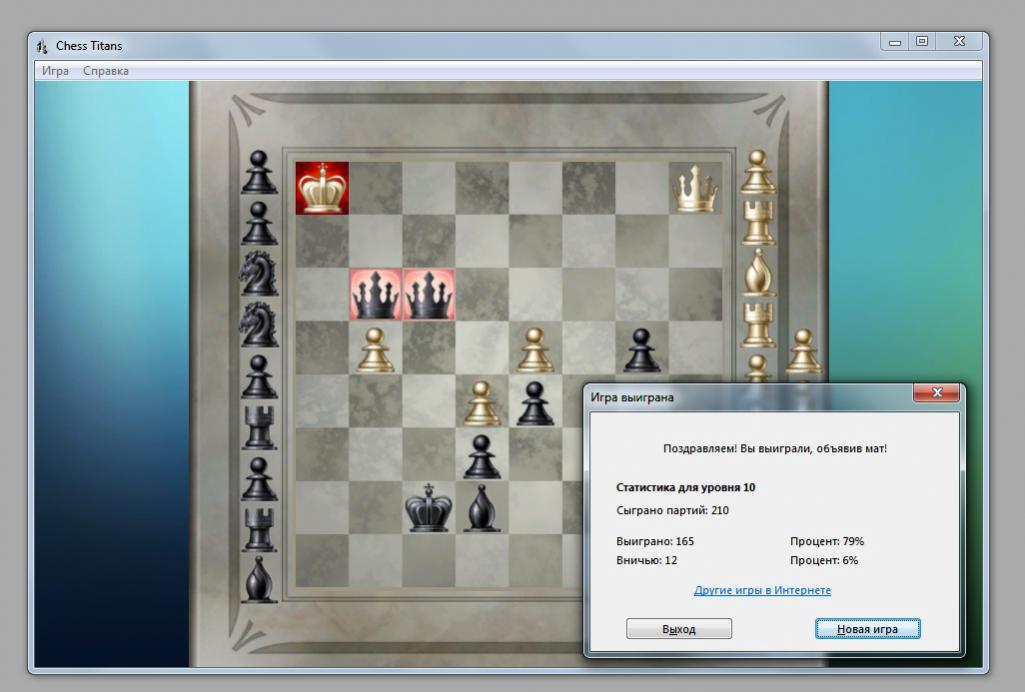
Task: Select the black pawn directly above the black bishop
Action: [x=482, y=456]
